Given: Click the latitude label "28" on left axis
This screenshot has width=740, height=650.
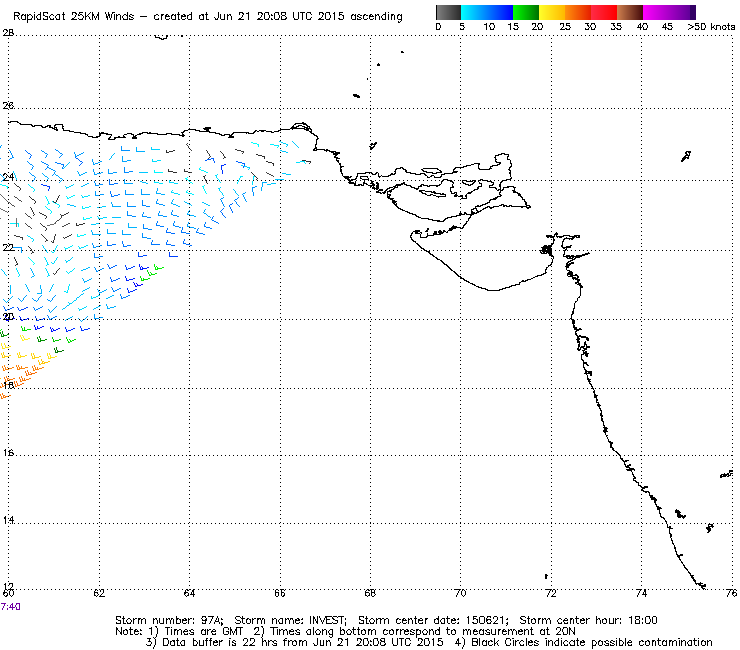Looking at the screenshot, I should (8, 33).
